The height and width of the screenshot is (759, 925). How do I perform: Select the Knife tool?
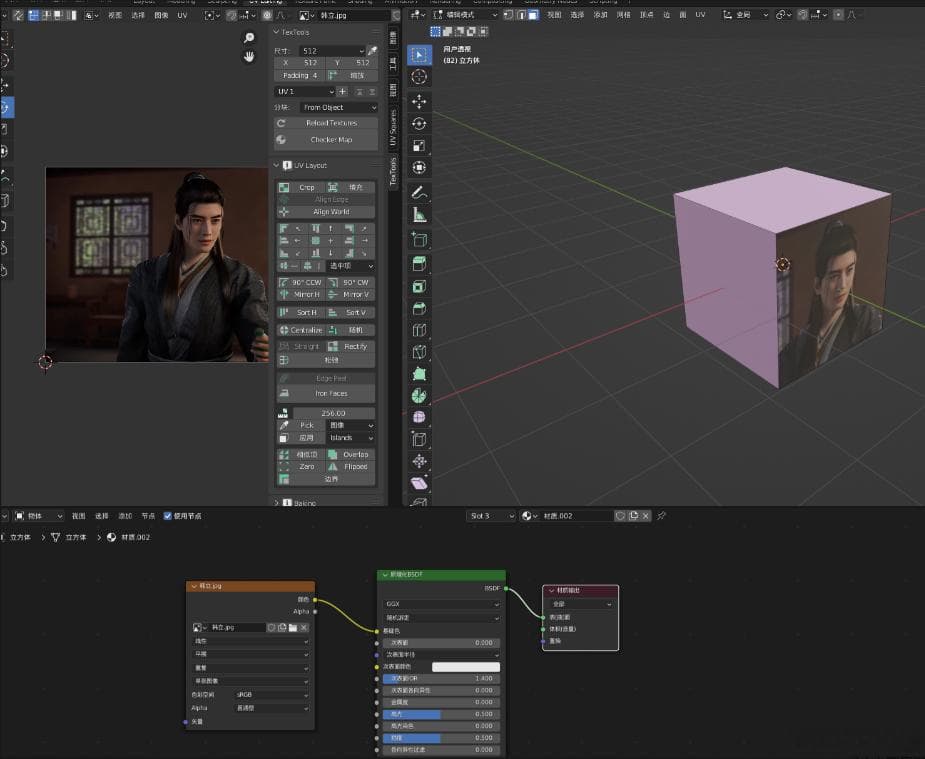click(x=419, y=351)
